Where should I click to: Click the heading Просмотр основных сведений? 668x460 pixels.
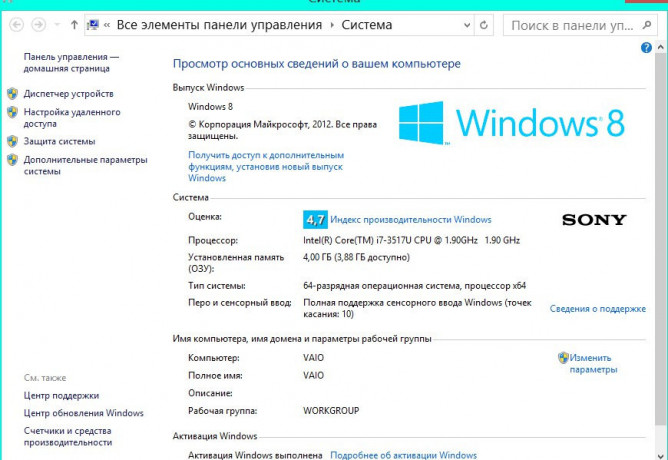317,64
